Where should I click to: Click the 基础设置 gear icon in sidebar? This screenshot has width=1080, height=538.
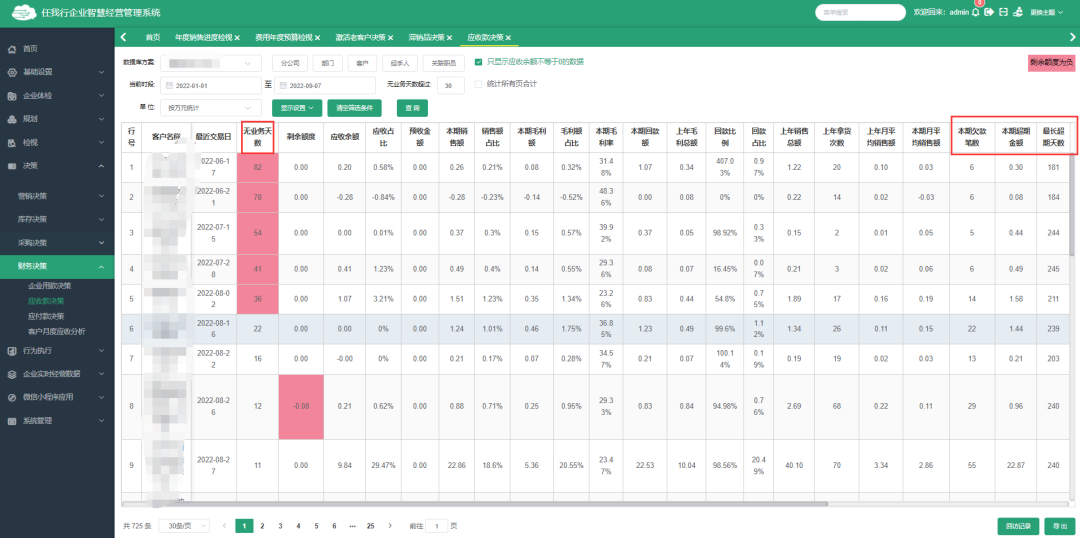[x=12, y=72]
